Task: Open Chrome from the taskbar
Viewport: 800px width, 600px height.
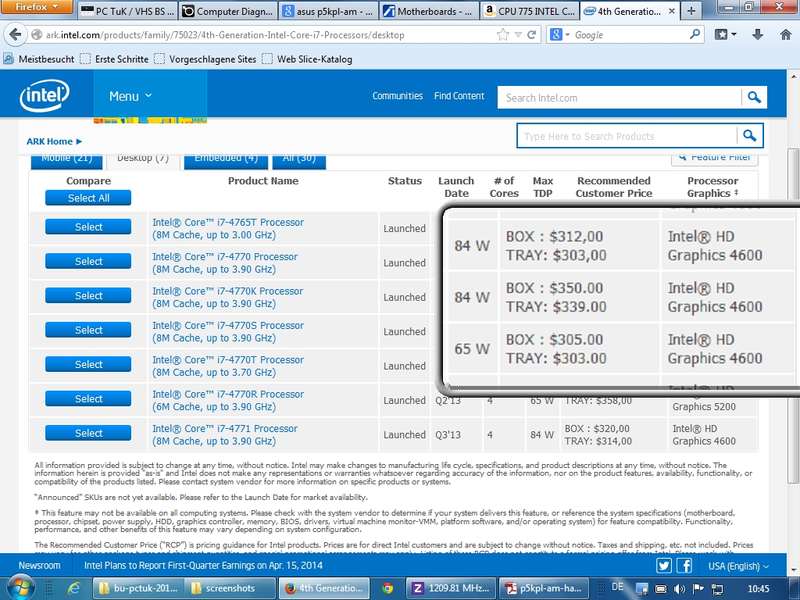Action: [387, 588]
